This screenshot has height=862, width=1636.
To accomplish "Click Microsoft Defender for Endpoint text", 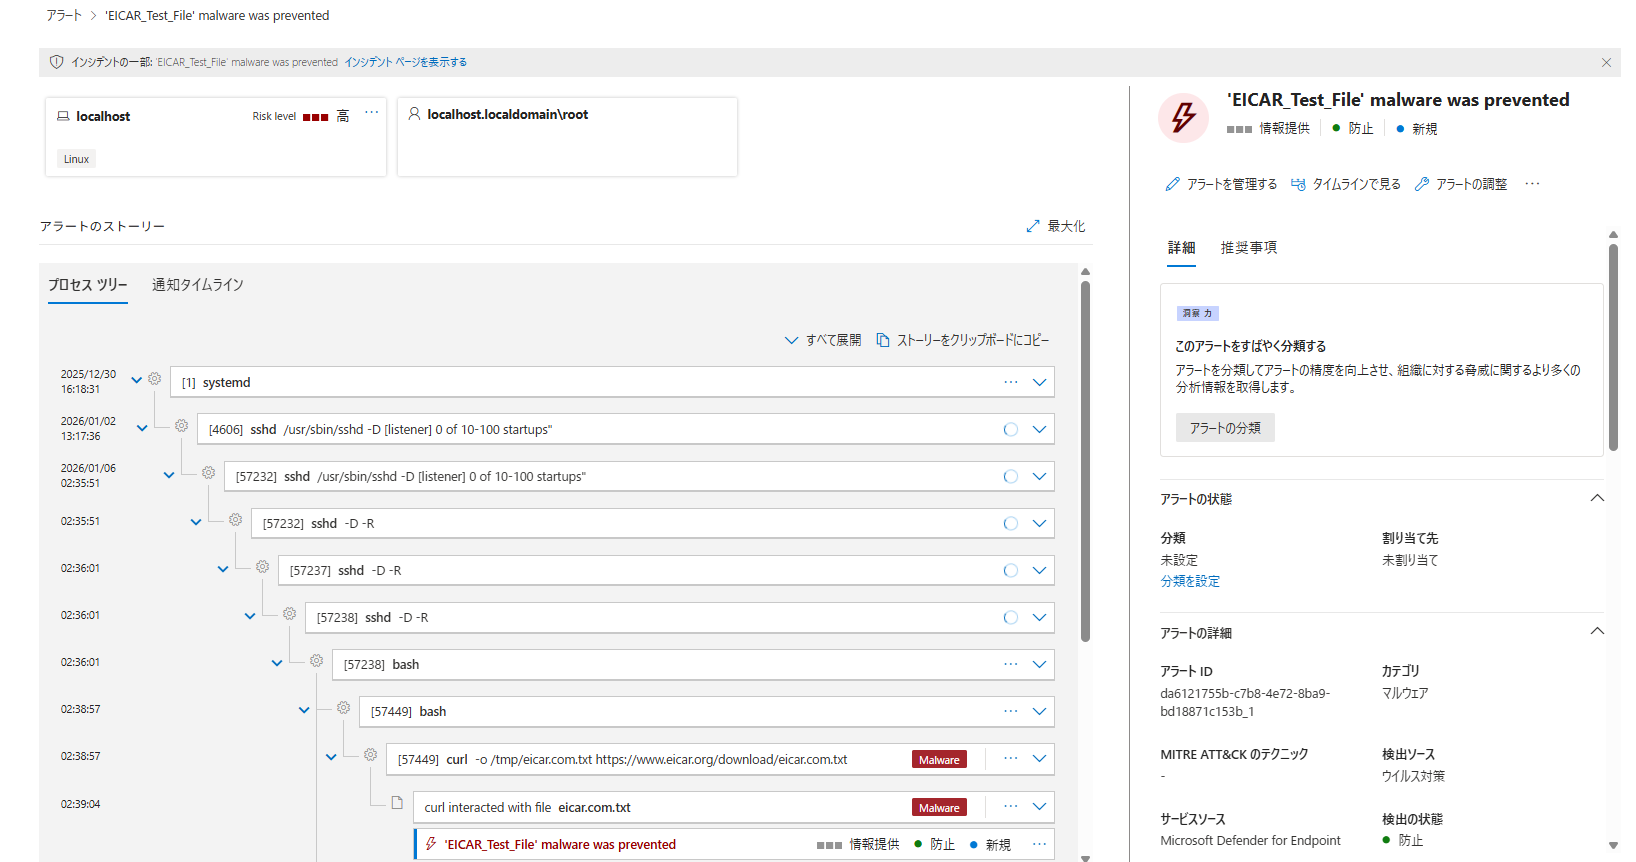I will 1250,841.
